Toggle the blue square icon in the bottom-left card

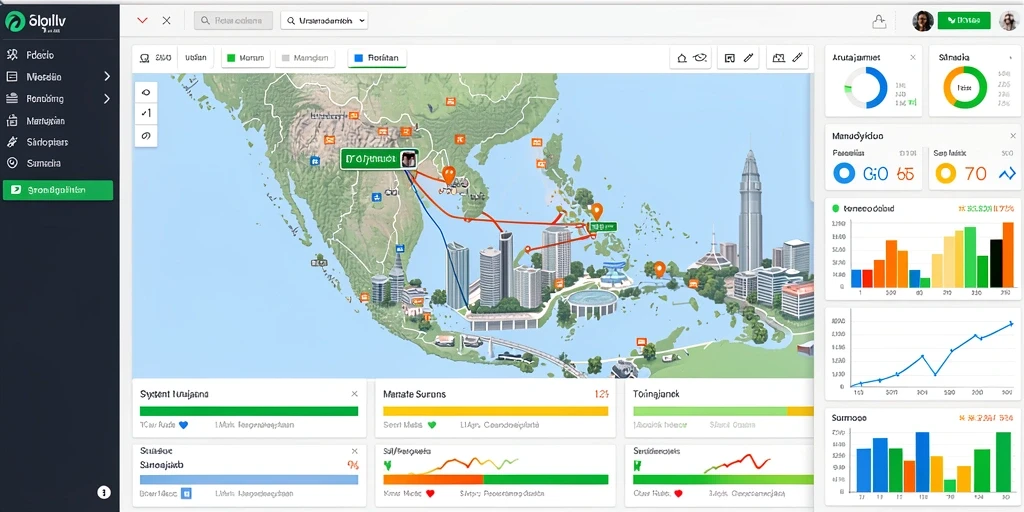coord(185,494)
